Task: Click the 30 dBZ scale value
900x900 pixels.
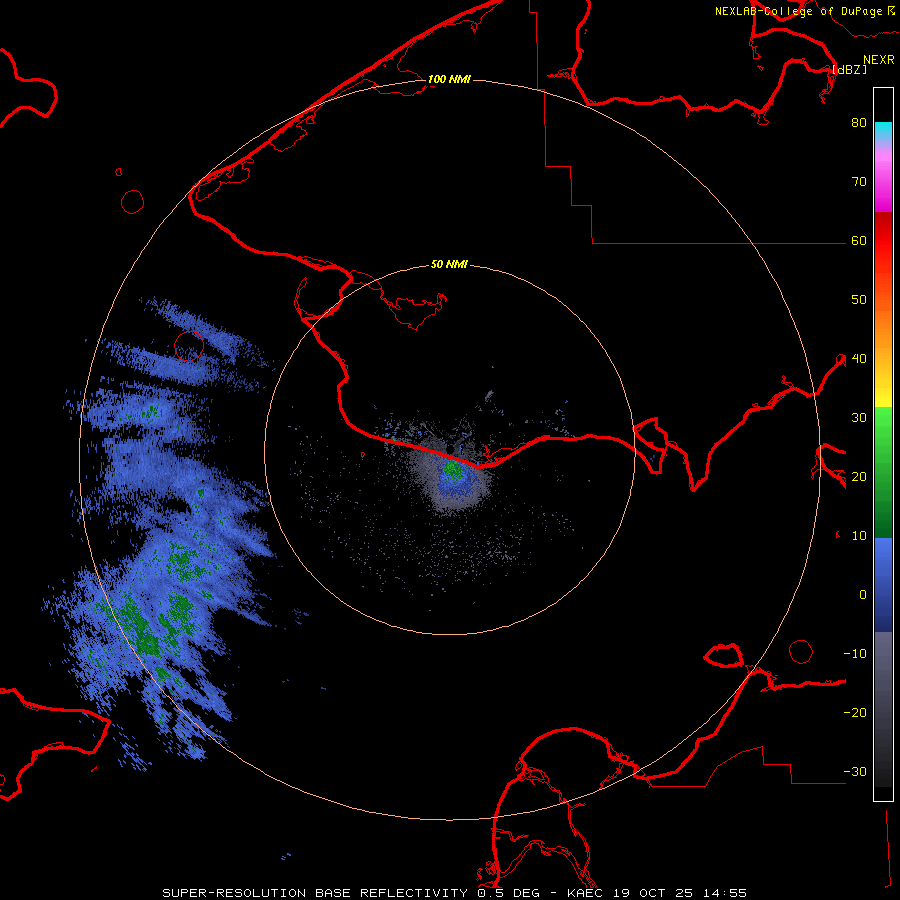Action: (859, 418)
